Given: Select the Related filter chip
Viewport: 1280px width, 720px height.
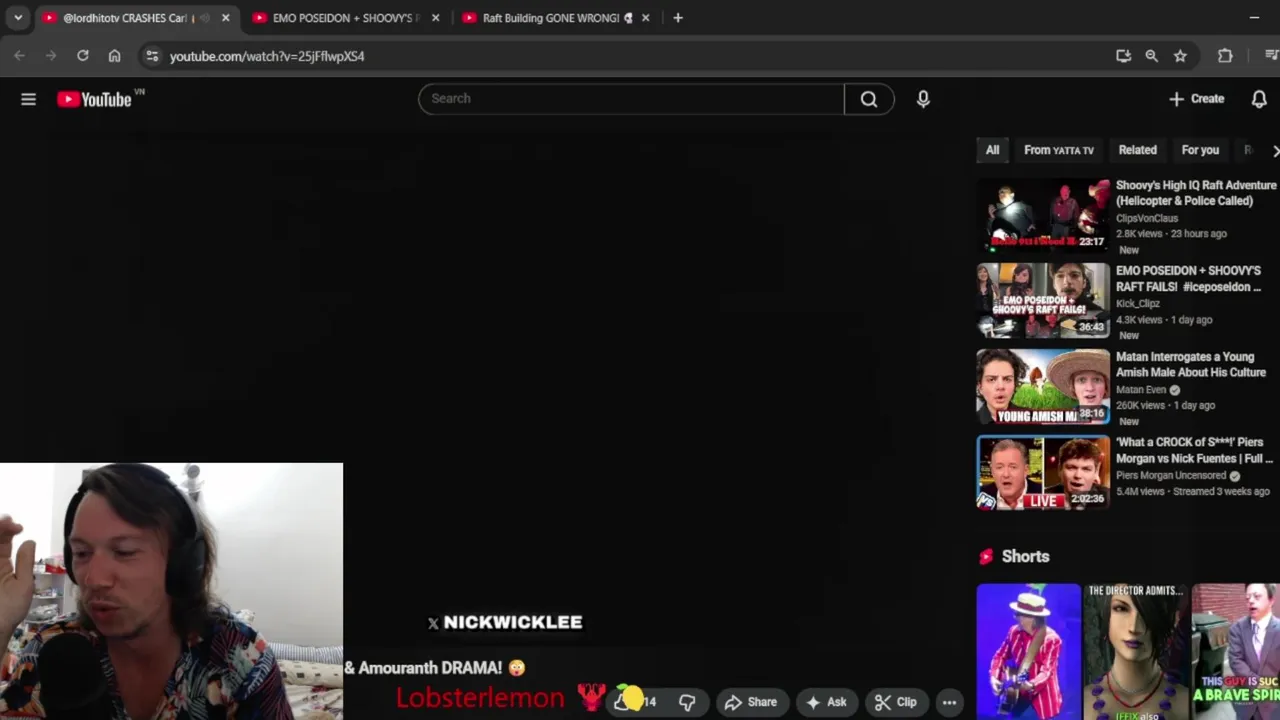Looking at the screenshot, I should 1137,150.
